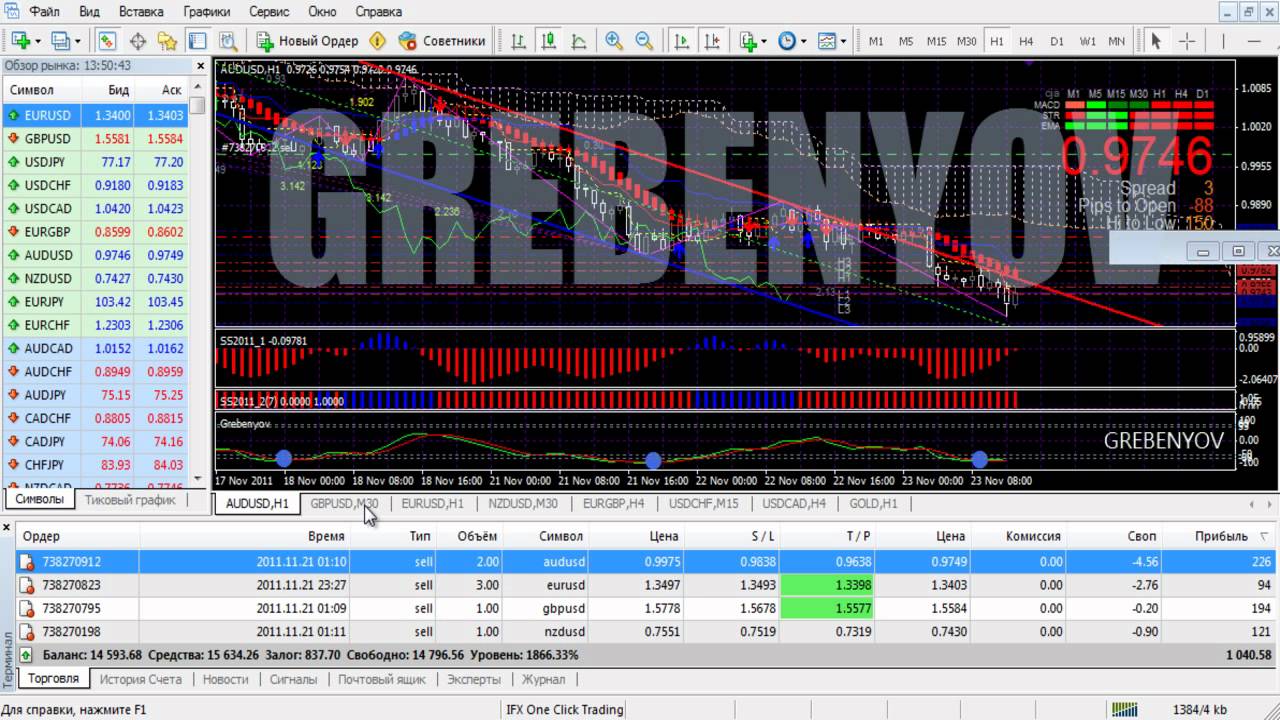Zoom in on the chart
This screenshot has width=1280, height=720.
click(x=614, y=41)
